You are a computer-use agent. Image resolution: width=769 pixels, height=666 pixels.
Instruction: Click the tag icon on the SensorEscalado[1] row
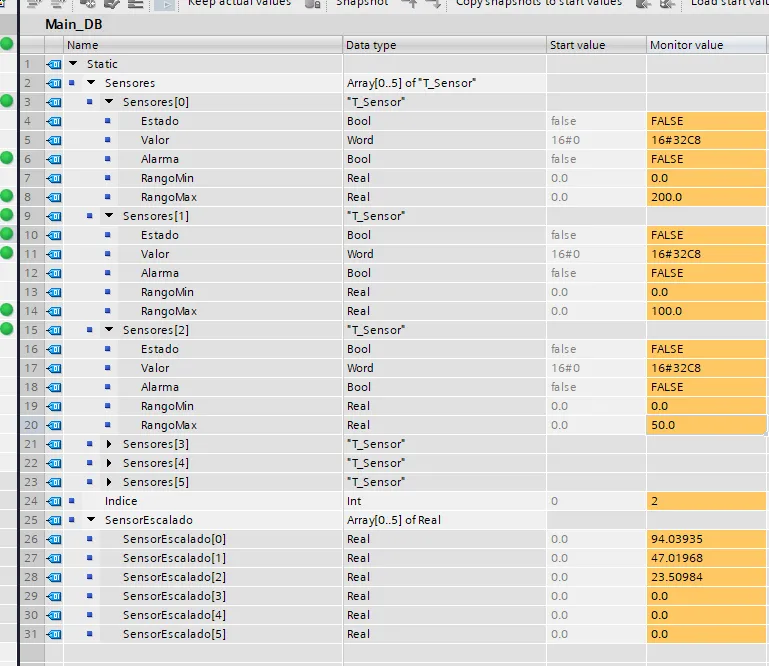pos(54,558)
